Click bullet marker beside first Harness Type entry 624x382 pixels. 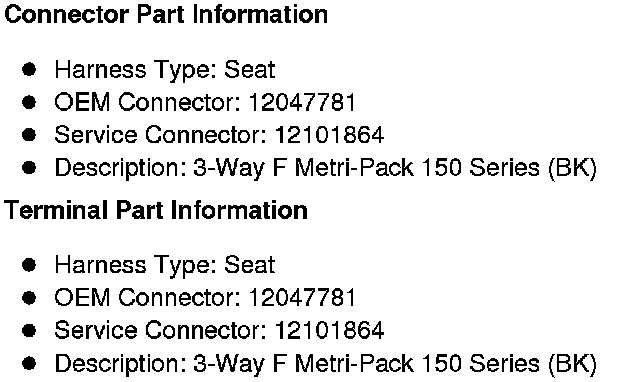coord(29,70)
